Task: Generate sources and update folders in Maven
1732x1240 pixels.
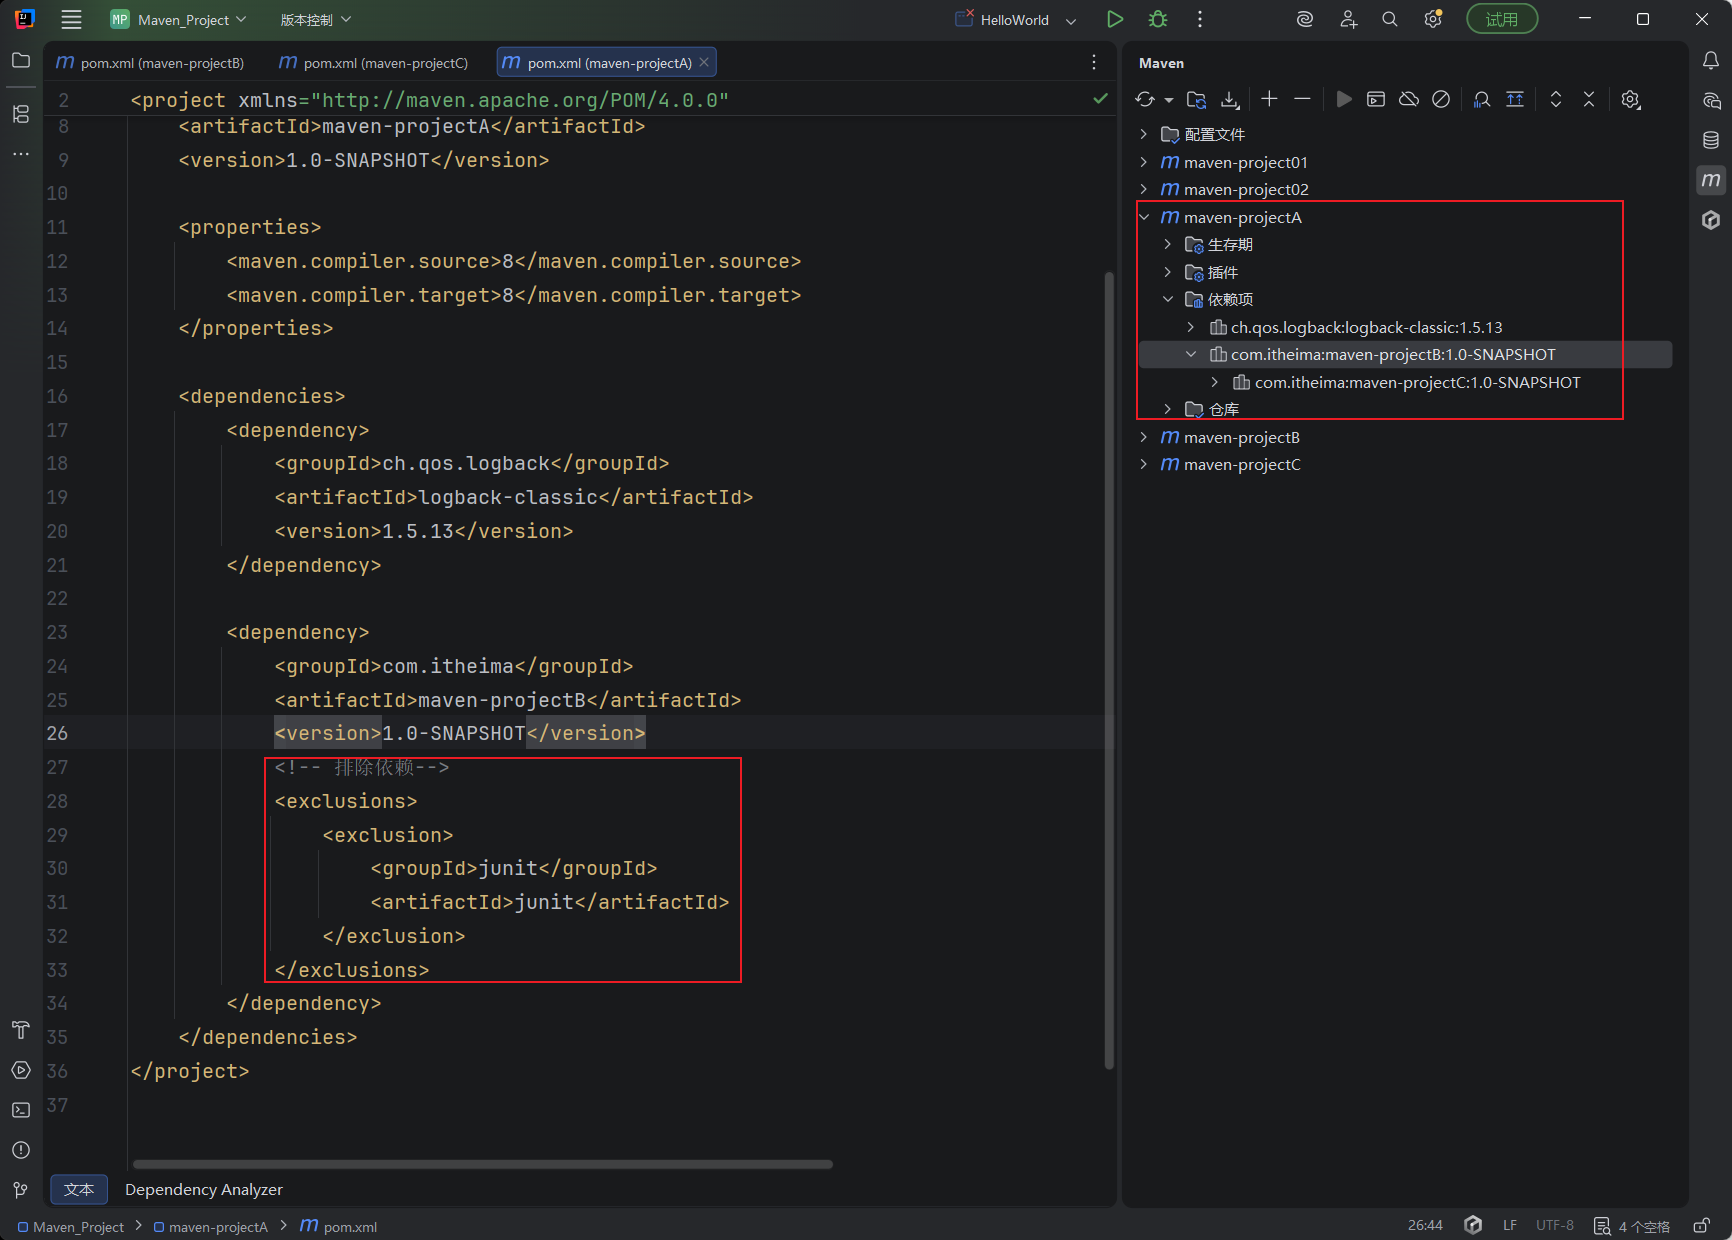Action: click(x=1196, y=99)
